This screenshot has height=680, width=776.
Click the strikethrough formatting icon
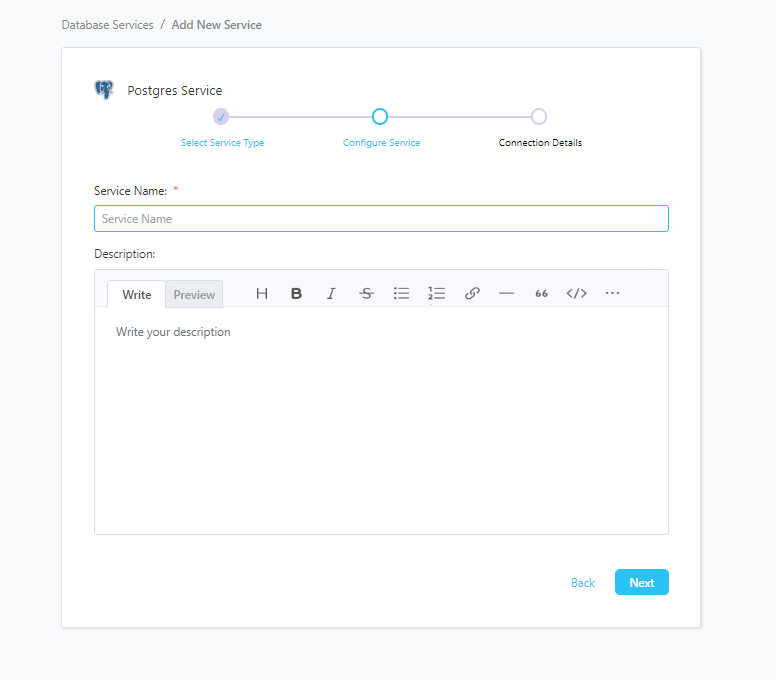tap(366, 293)
